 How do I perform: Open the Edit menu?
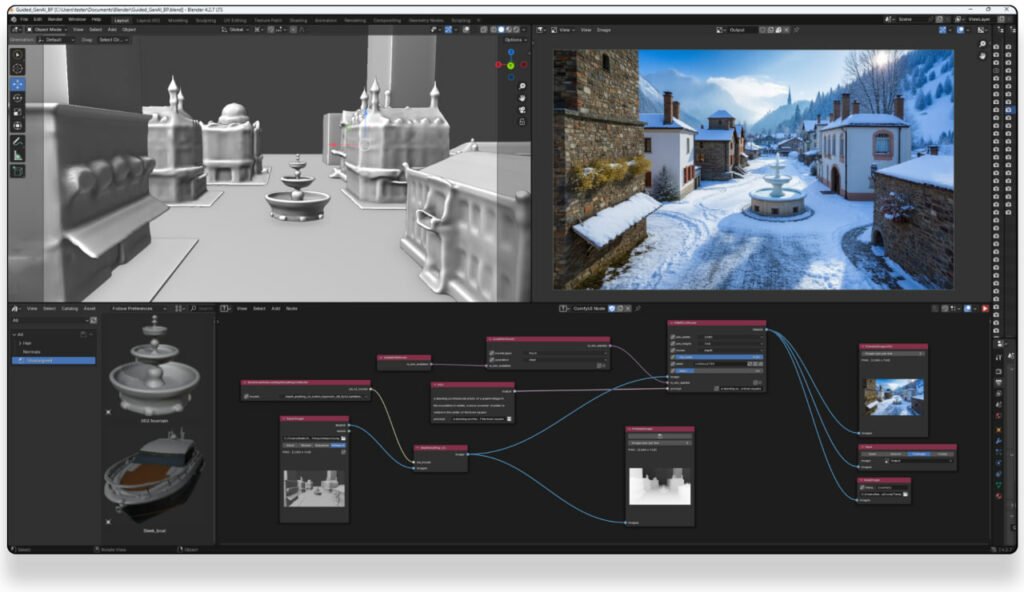pos(37,19)
